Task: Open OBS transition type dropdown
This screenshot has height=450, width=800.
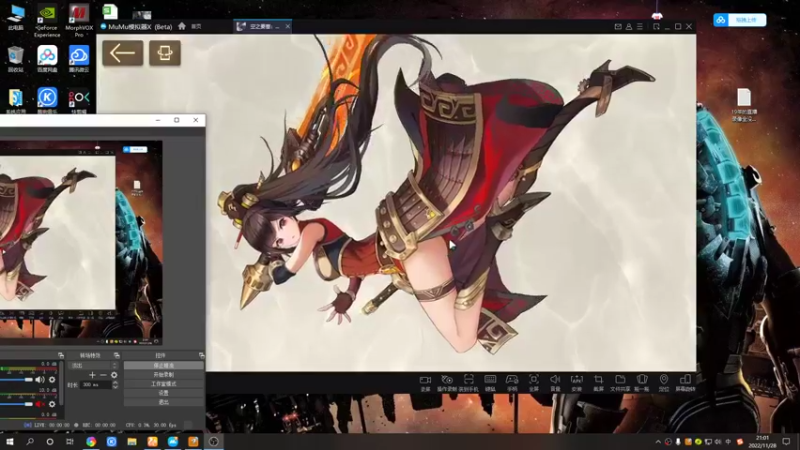Action: 93,365
